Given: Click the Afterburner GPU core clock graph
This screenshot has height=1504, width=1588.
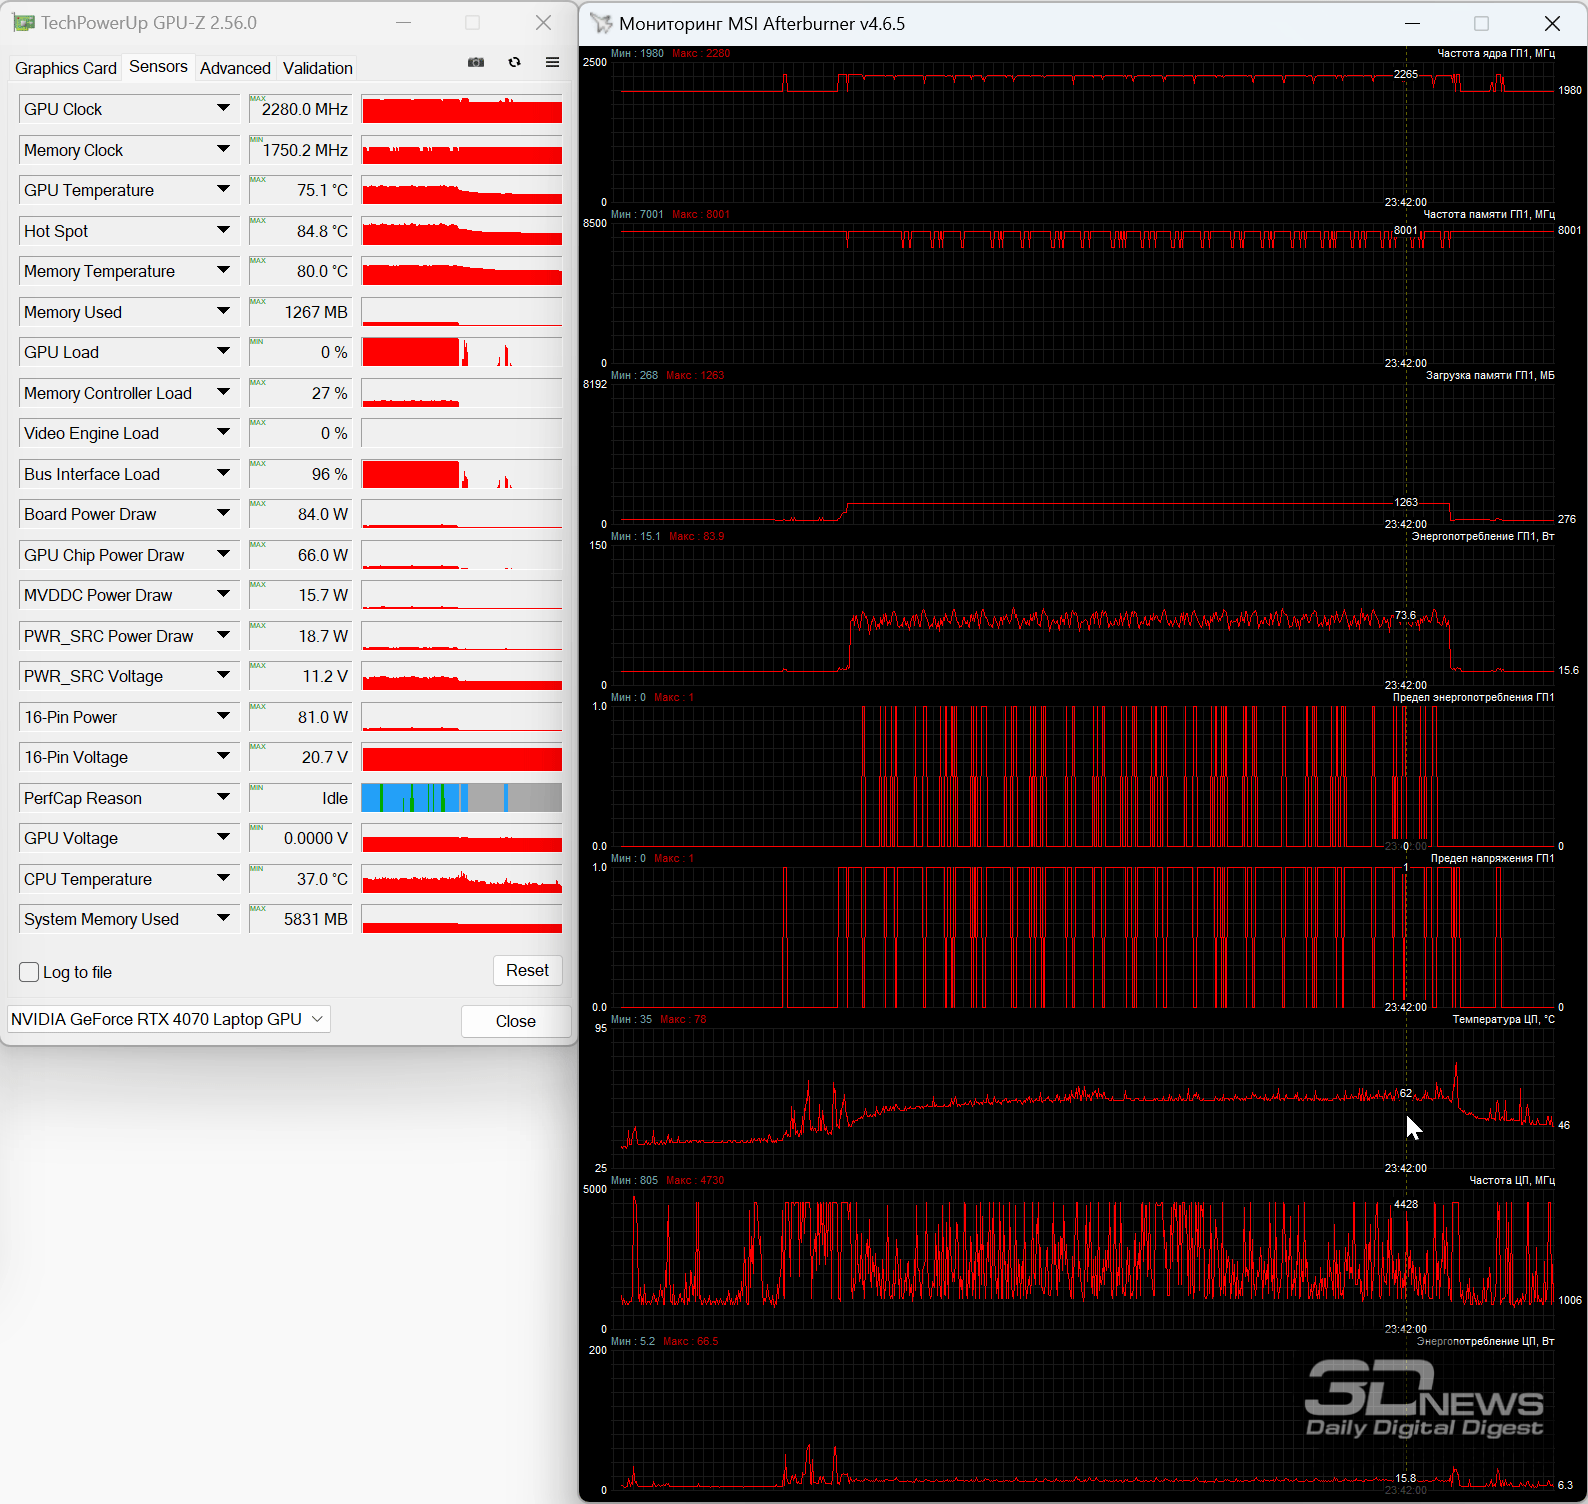Looking at the screenshot, I should point(1083,132).
